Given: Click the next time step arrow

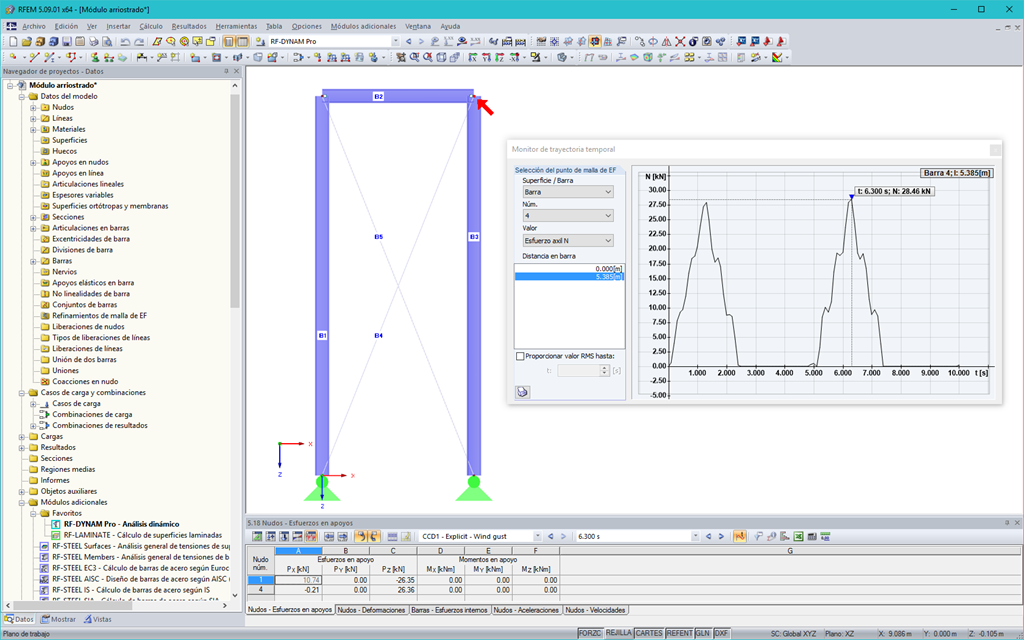Looking at the screenshot, I should tap(721, 536).
